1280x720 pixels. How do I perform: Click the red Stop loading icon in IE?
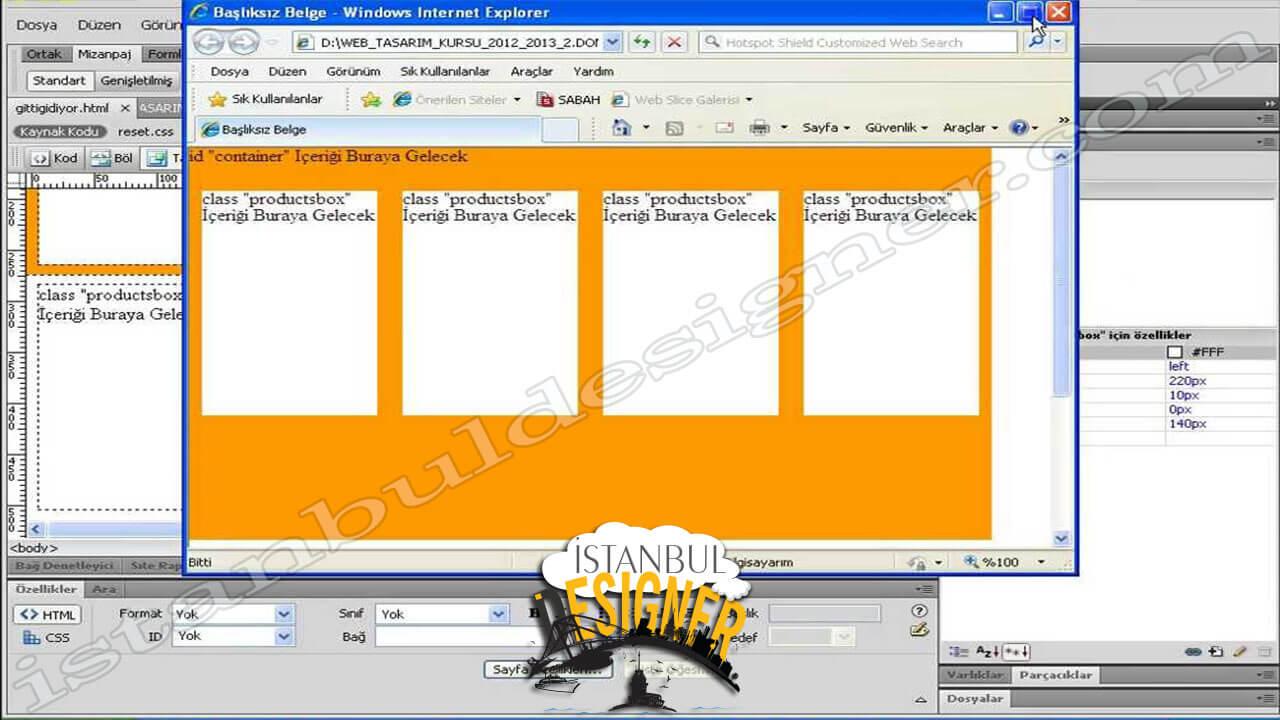tap(675, 42)
